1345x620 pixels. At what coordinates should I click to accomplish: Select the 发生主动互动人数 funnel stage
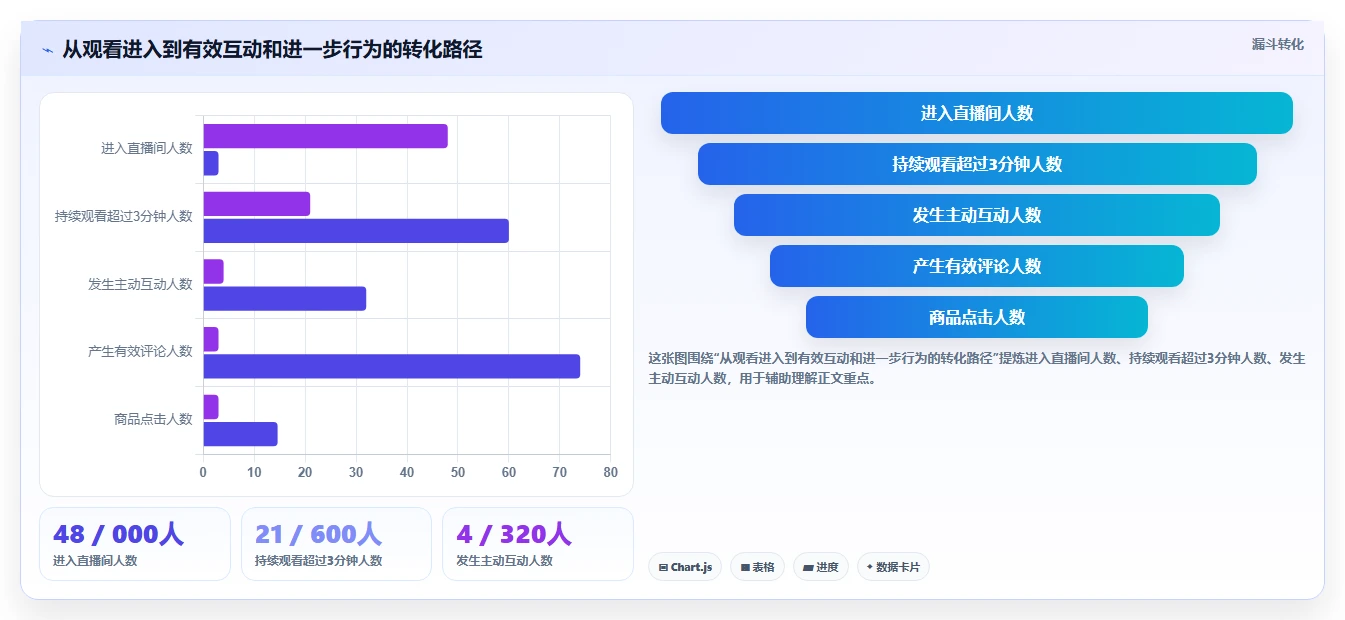pos(977,215)
